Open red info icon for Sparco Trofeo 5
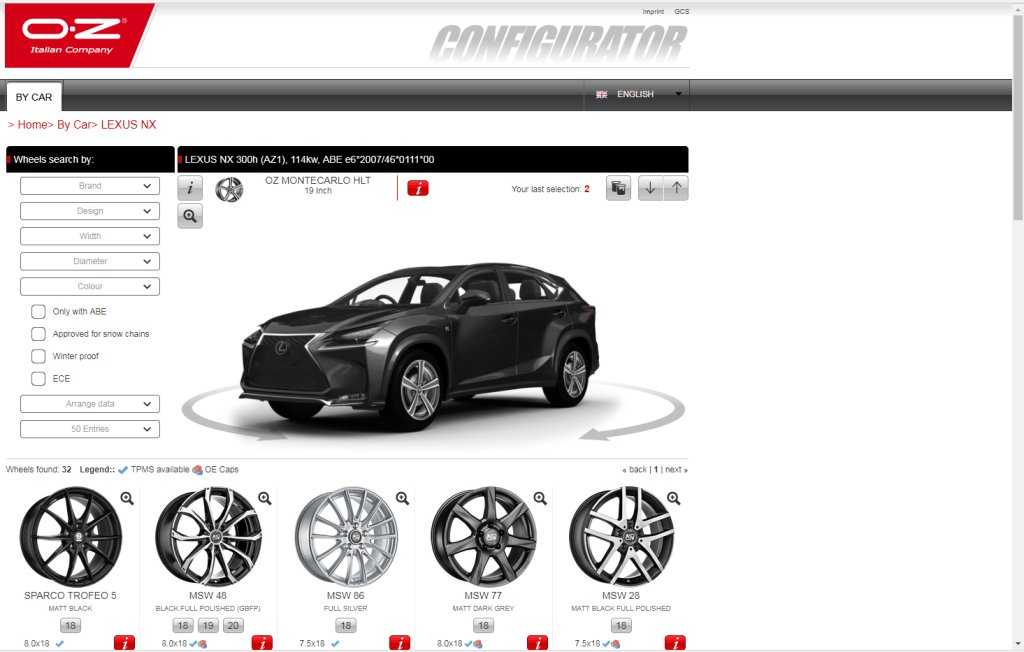The width and height of the screenshot is (1024, 652). click(124, 643)
